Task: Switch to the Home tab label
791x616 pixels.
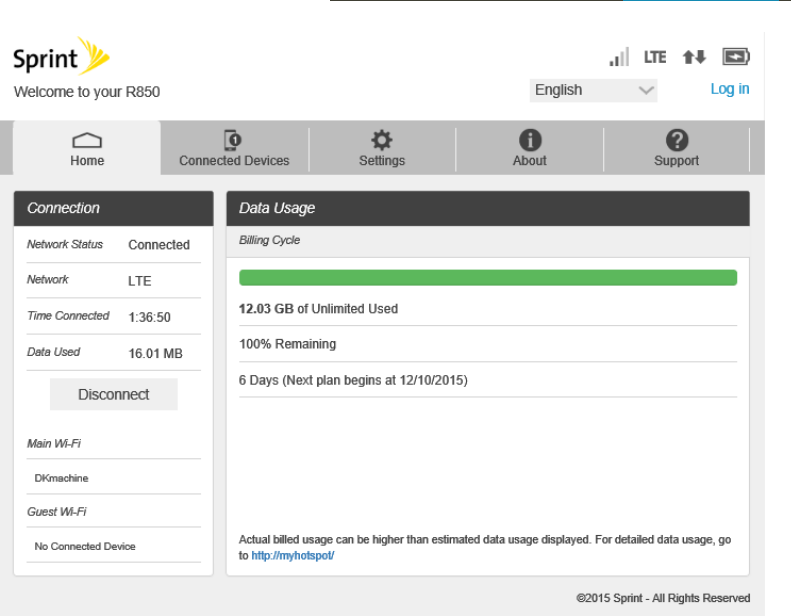Action: click(87, 160)
